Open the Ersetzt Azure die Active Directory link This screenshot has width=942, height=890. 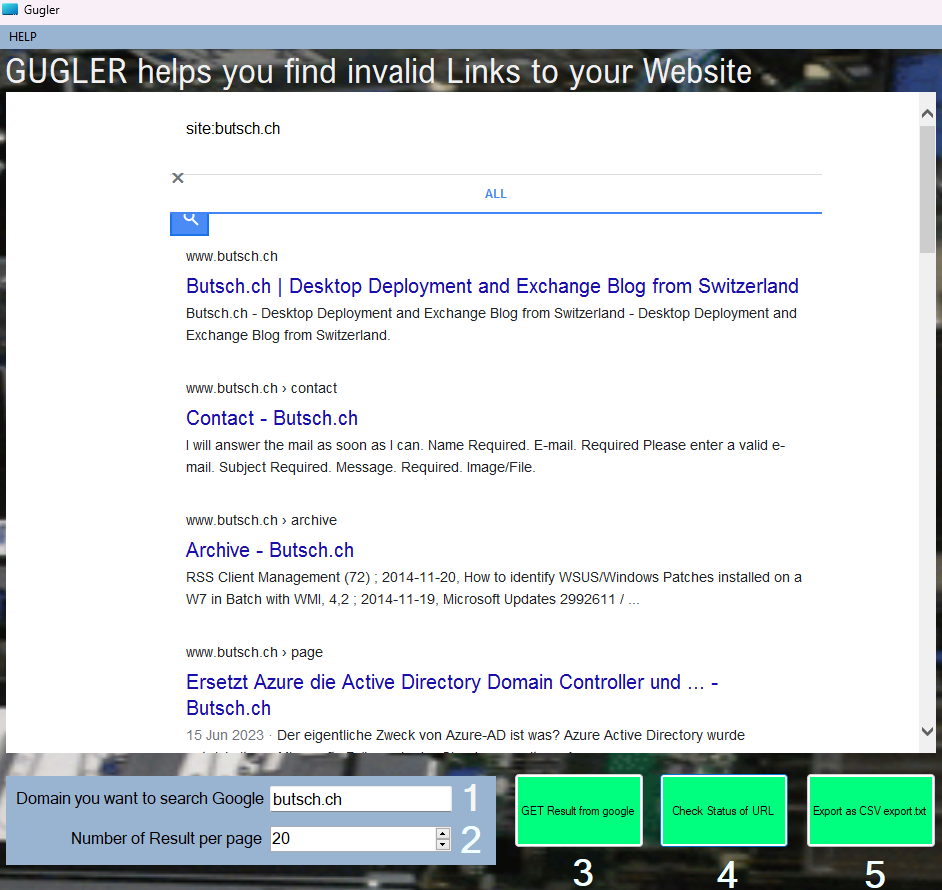tap(452, 695)
